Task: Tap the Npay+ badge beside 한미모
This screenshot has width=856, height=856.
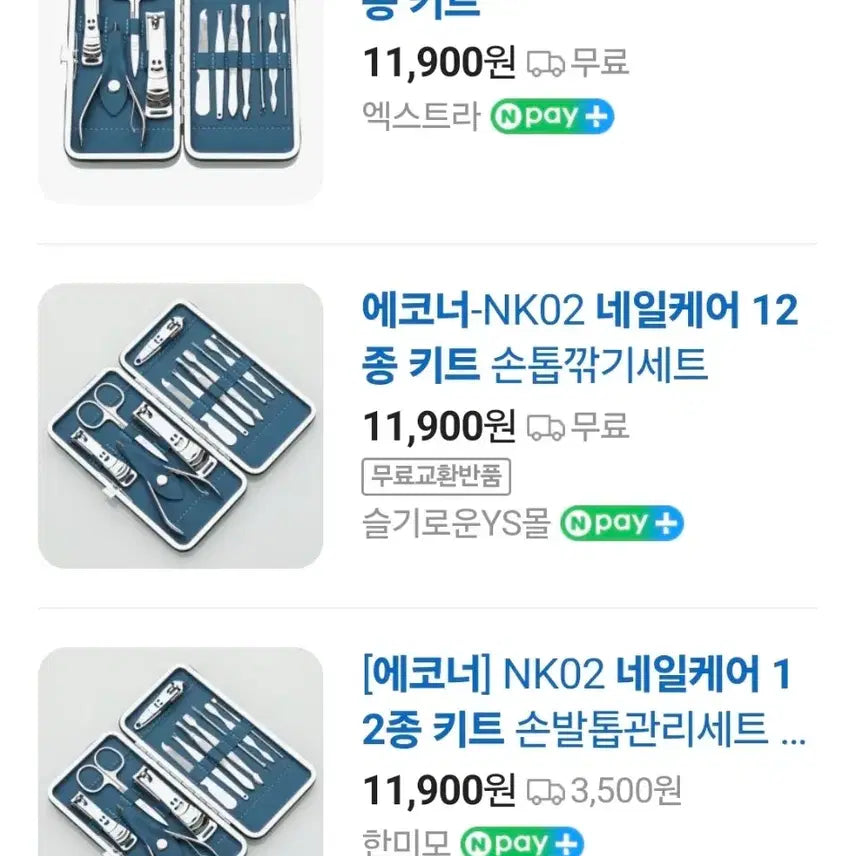Action: pos(522,842)
